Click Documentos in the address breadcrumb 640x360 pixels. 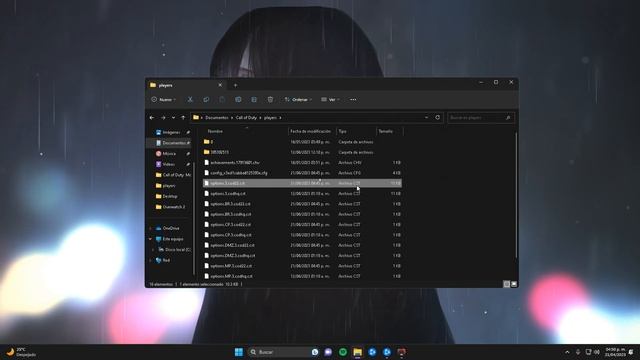point(217,118)
